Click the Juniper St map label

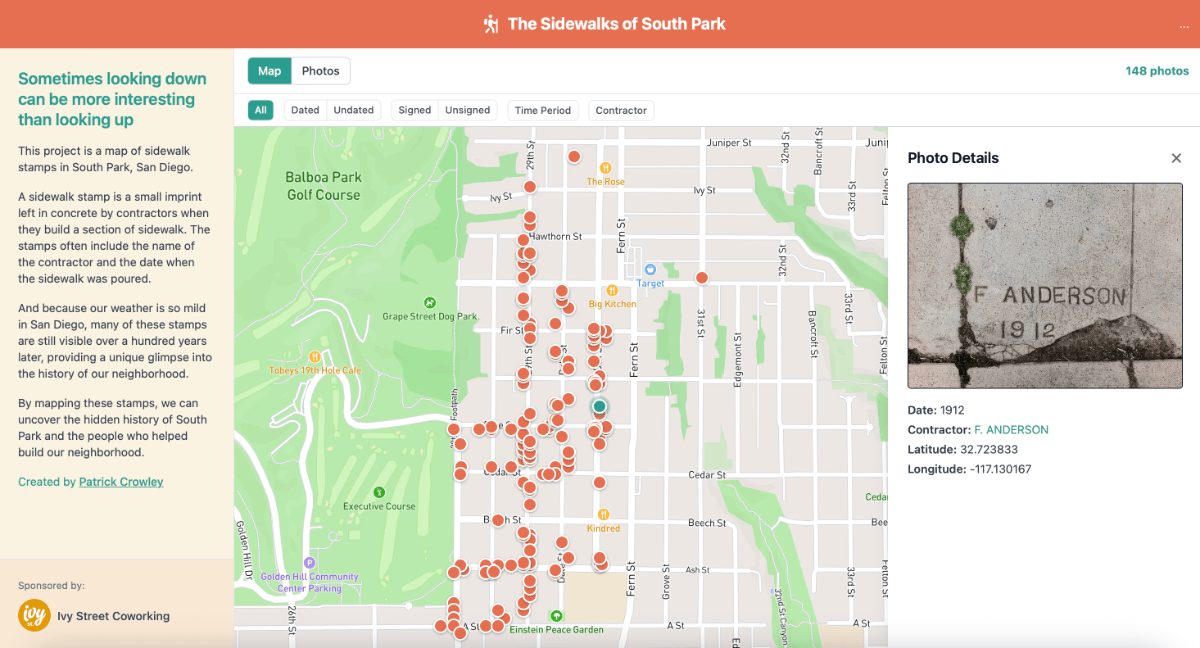(x=729, y=143)
